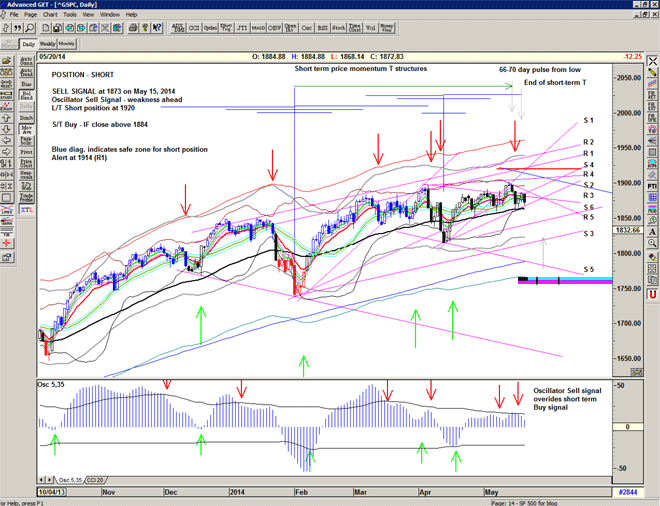Open the Tools menu
660x506 pixels.
(69, 15)
